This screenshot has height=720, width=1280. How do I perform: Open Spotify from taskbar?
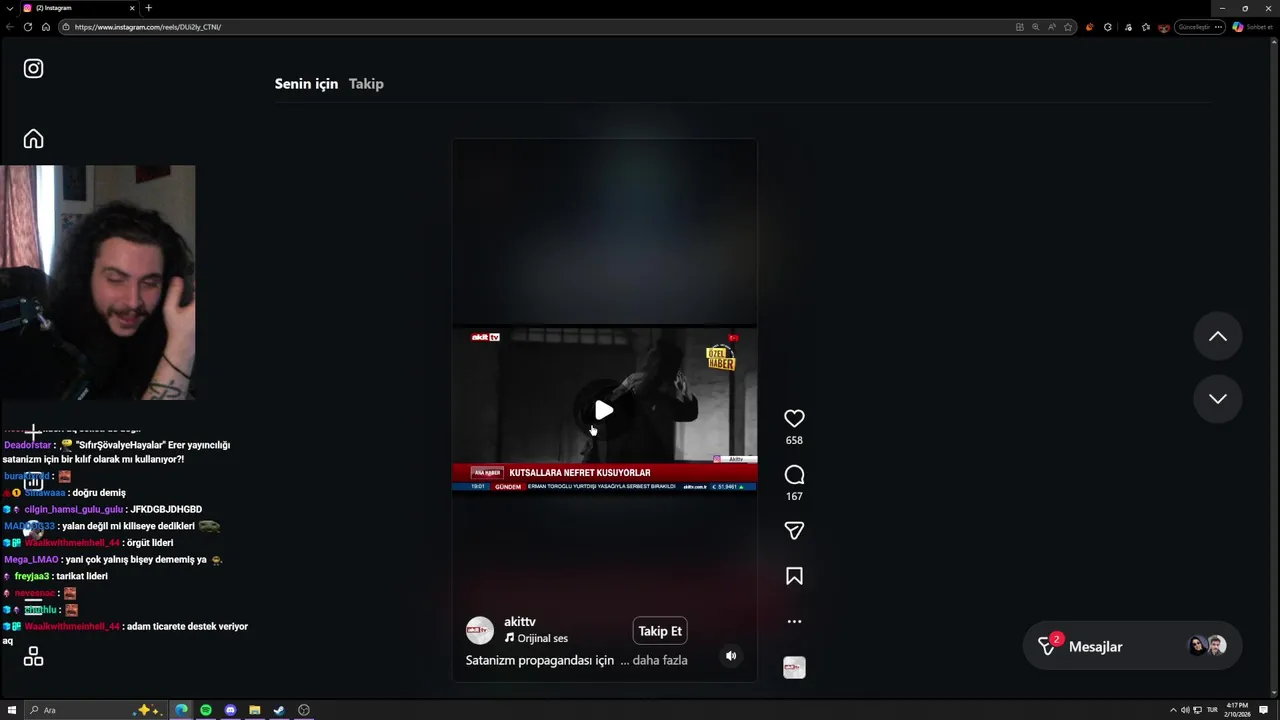(x=206, y=710)
